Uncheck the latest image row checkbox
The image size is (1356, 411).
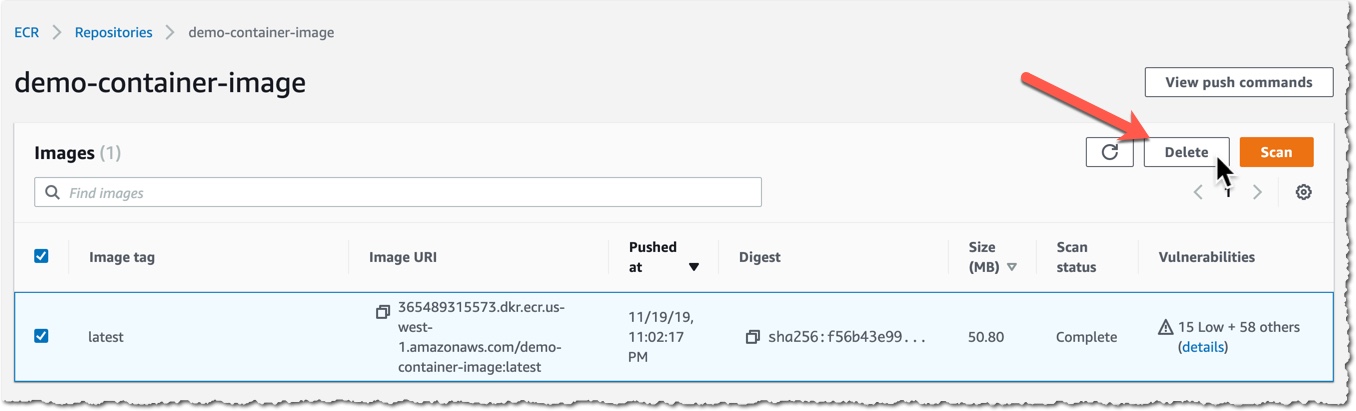click(x=41, y=336)
